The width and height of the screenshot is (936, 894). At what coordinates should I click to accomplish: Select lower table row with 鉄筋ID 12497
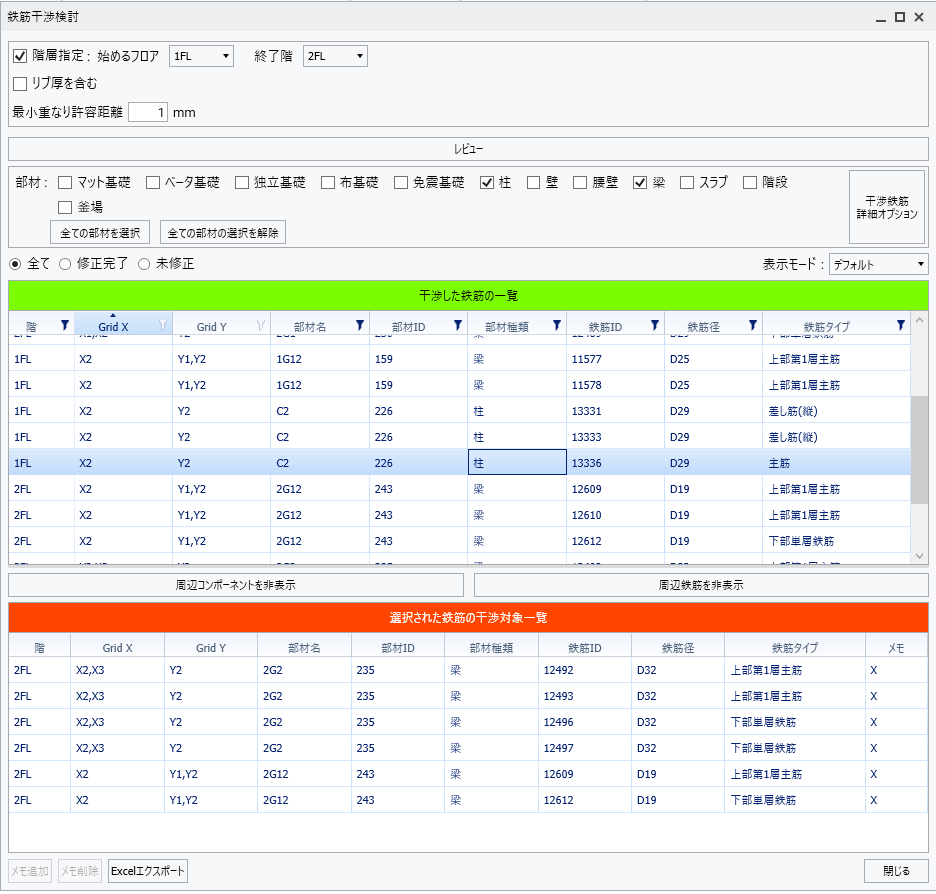click(x=468, y=748)
